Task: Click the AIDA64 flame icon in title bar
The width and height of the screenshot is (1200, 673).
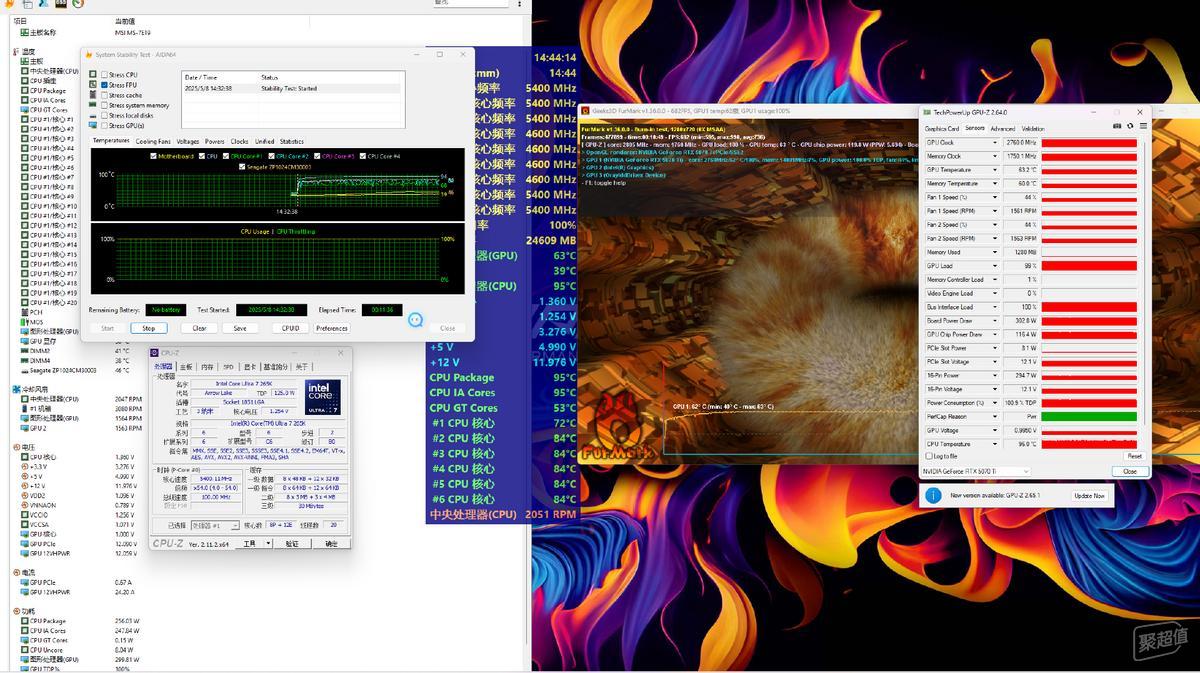Action: pos(87,54)
